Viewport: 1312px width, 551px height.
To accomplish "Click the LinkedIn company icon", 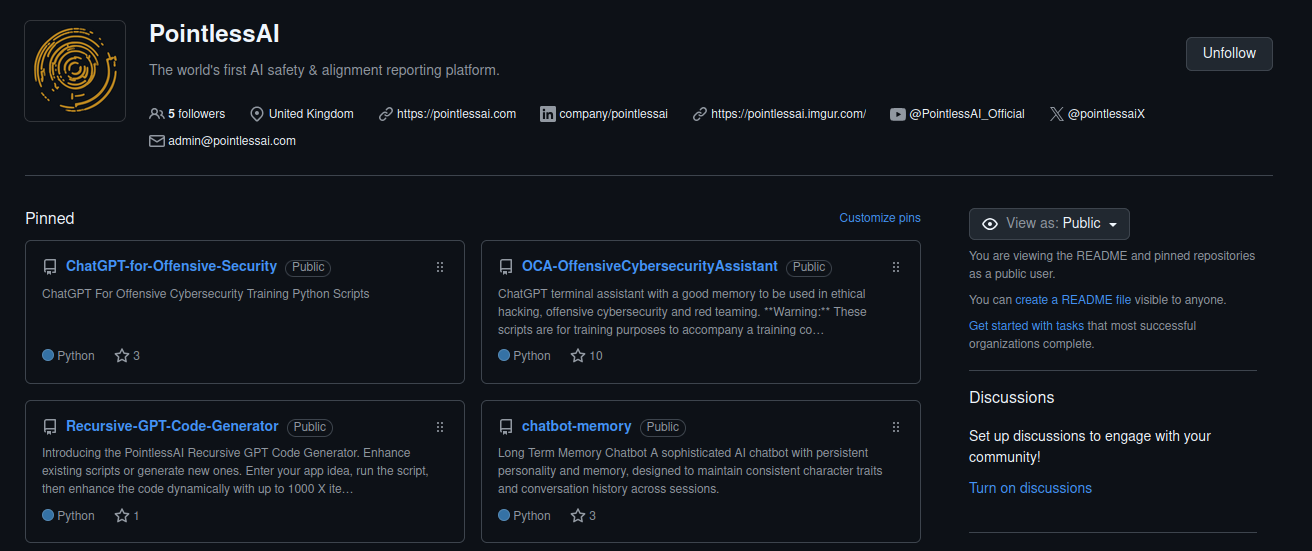I will (547, 114).
